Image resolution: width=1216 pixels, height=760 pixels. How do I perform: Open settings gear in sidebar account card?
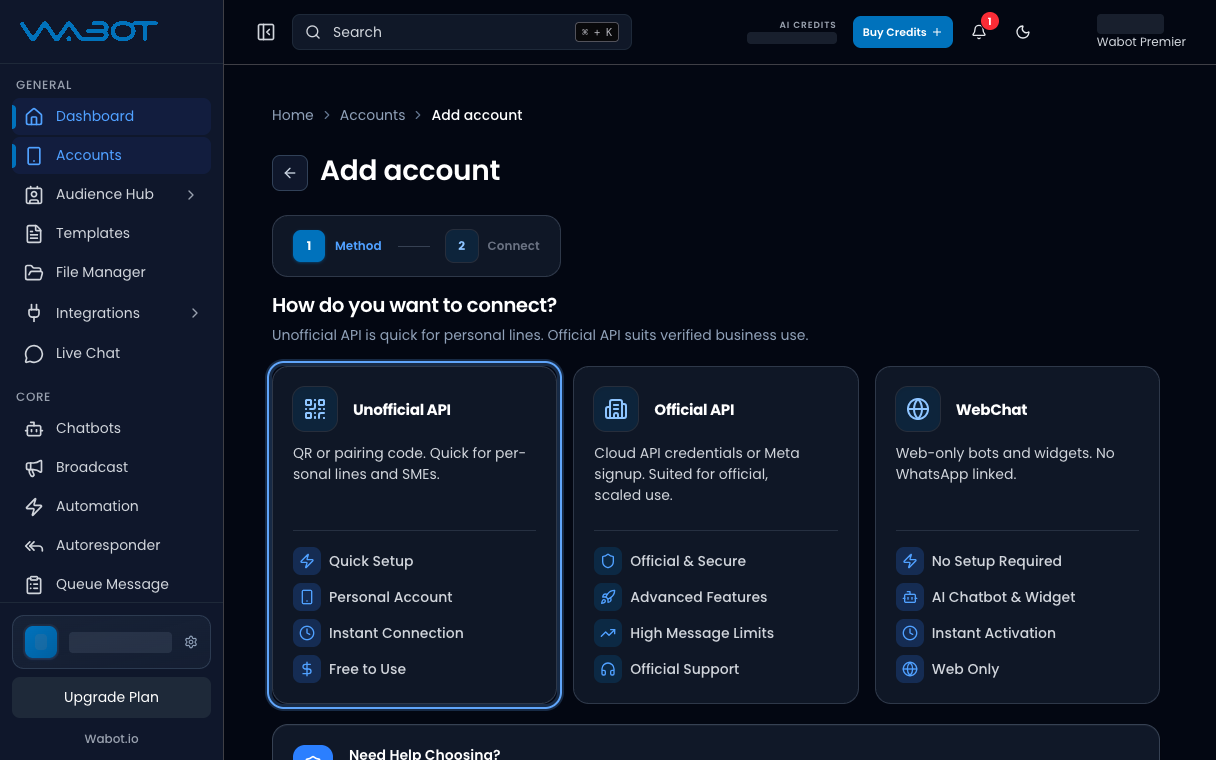coord(191,642)
